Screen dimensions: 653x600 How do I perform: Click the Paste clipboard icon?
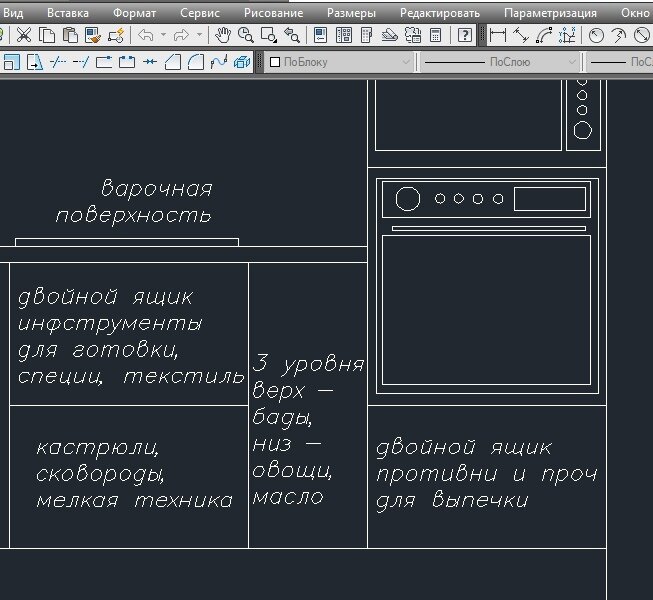70,35
